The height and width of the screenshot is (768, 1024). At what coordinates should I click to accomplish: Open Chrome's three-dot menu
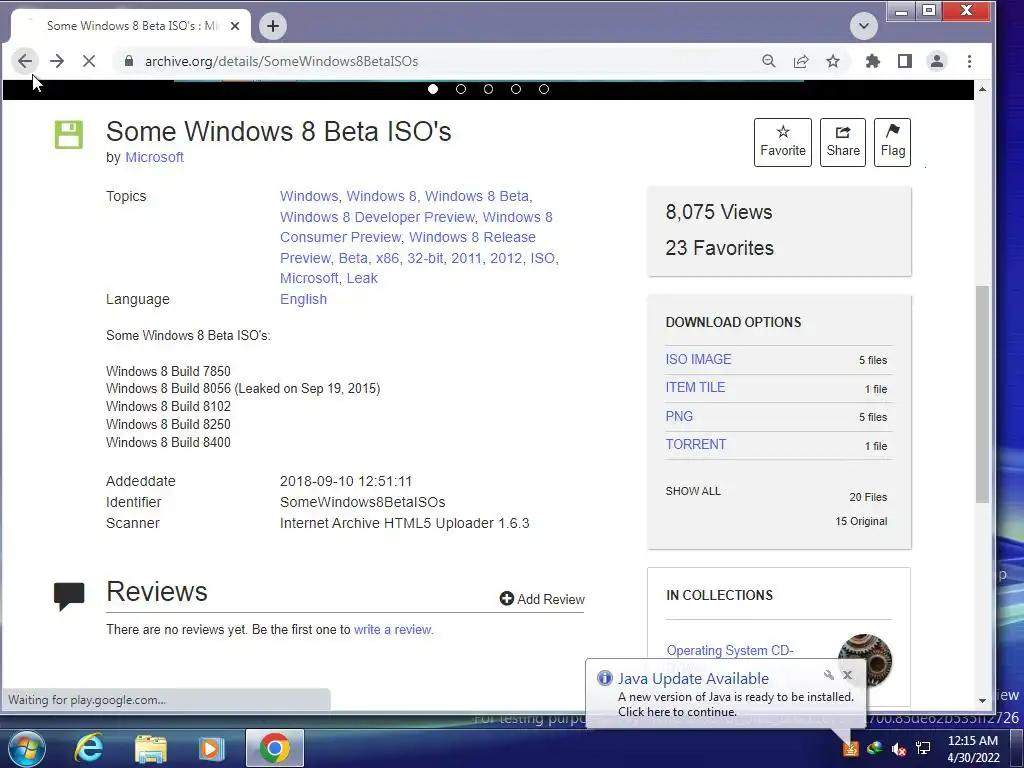pyautogui.click(x=969, y=61)
